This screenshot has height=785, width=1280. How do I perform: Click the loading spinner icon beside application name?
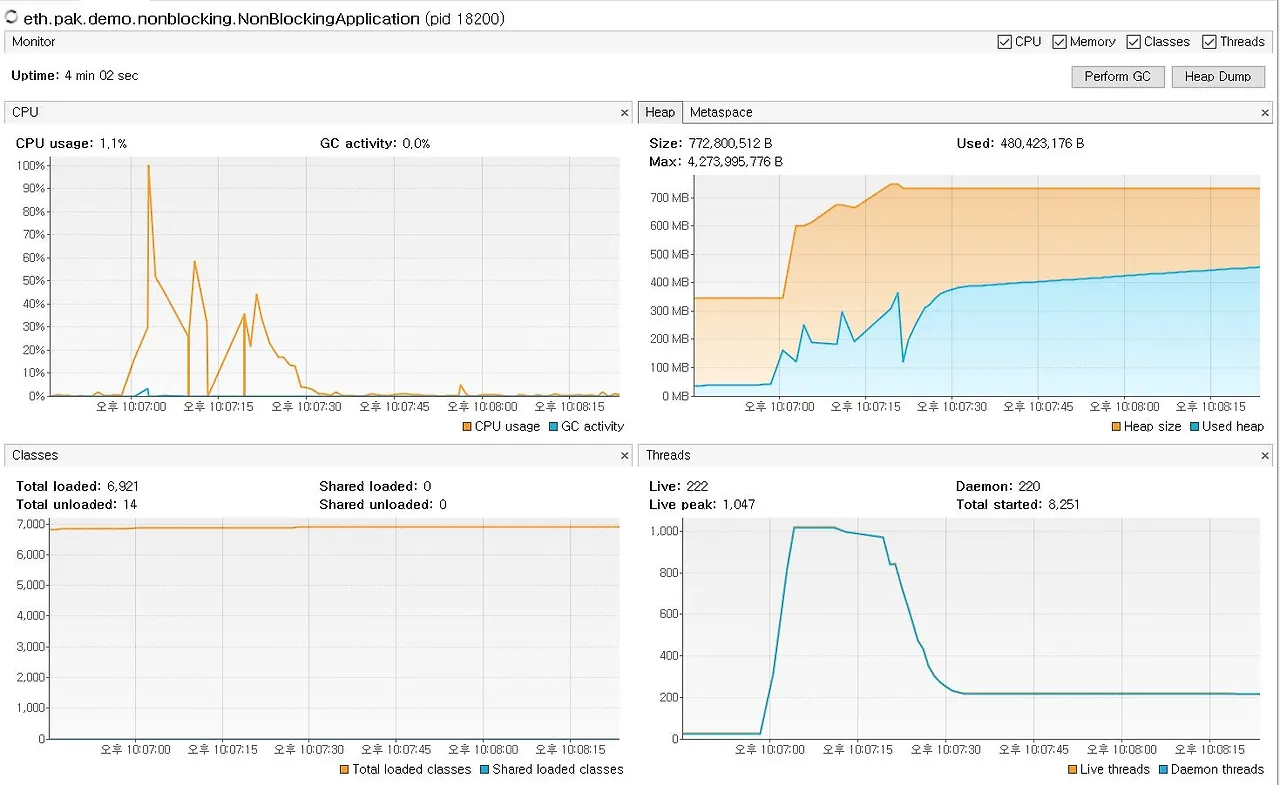coord(12,17)
